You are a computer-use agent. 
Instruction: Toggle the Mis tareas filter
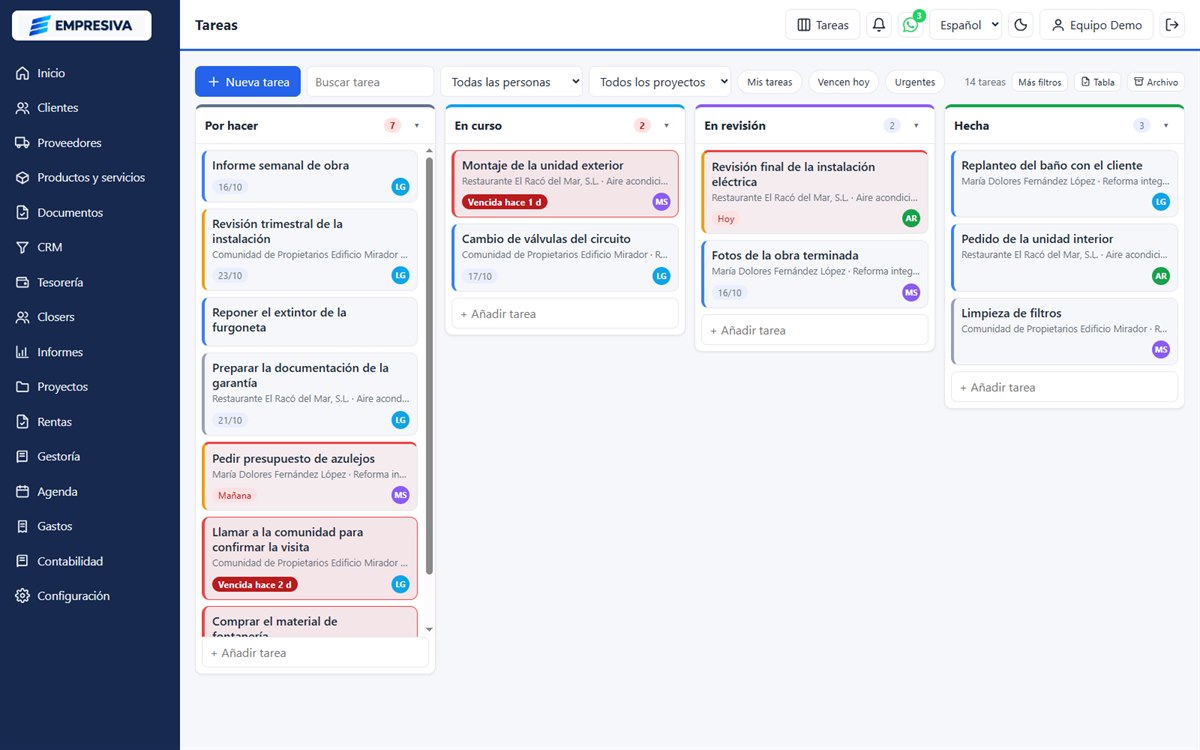pyautogui.click(x=769, y=82)
